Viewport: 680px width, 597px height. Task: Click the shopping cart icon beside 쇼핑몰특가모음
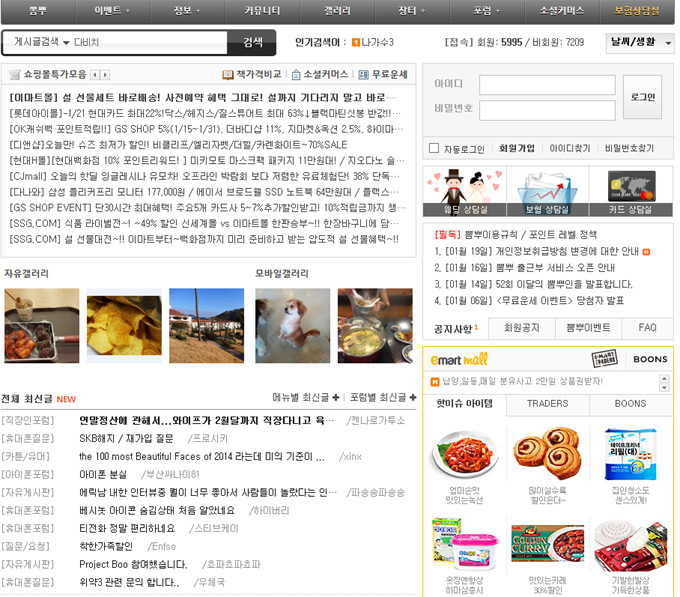(x=15, y=75)
